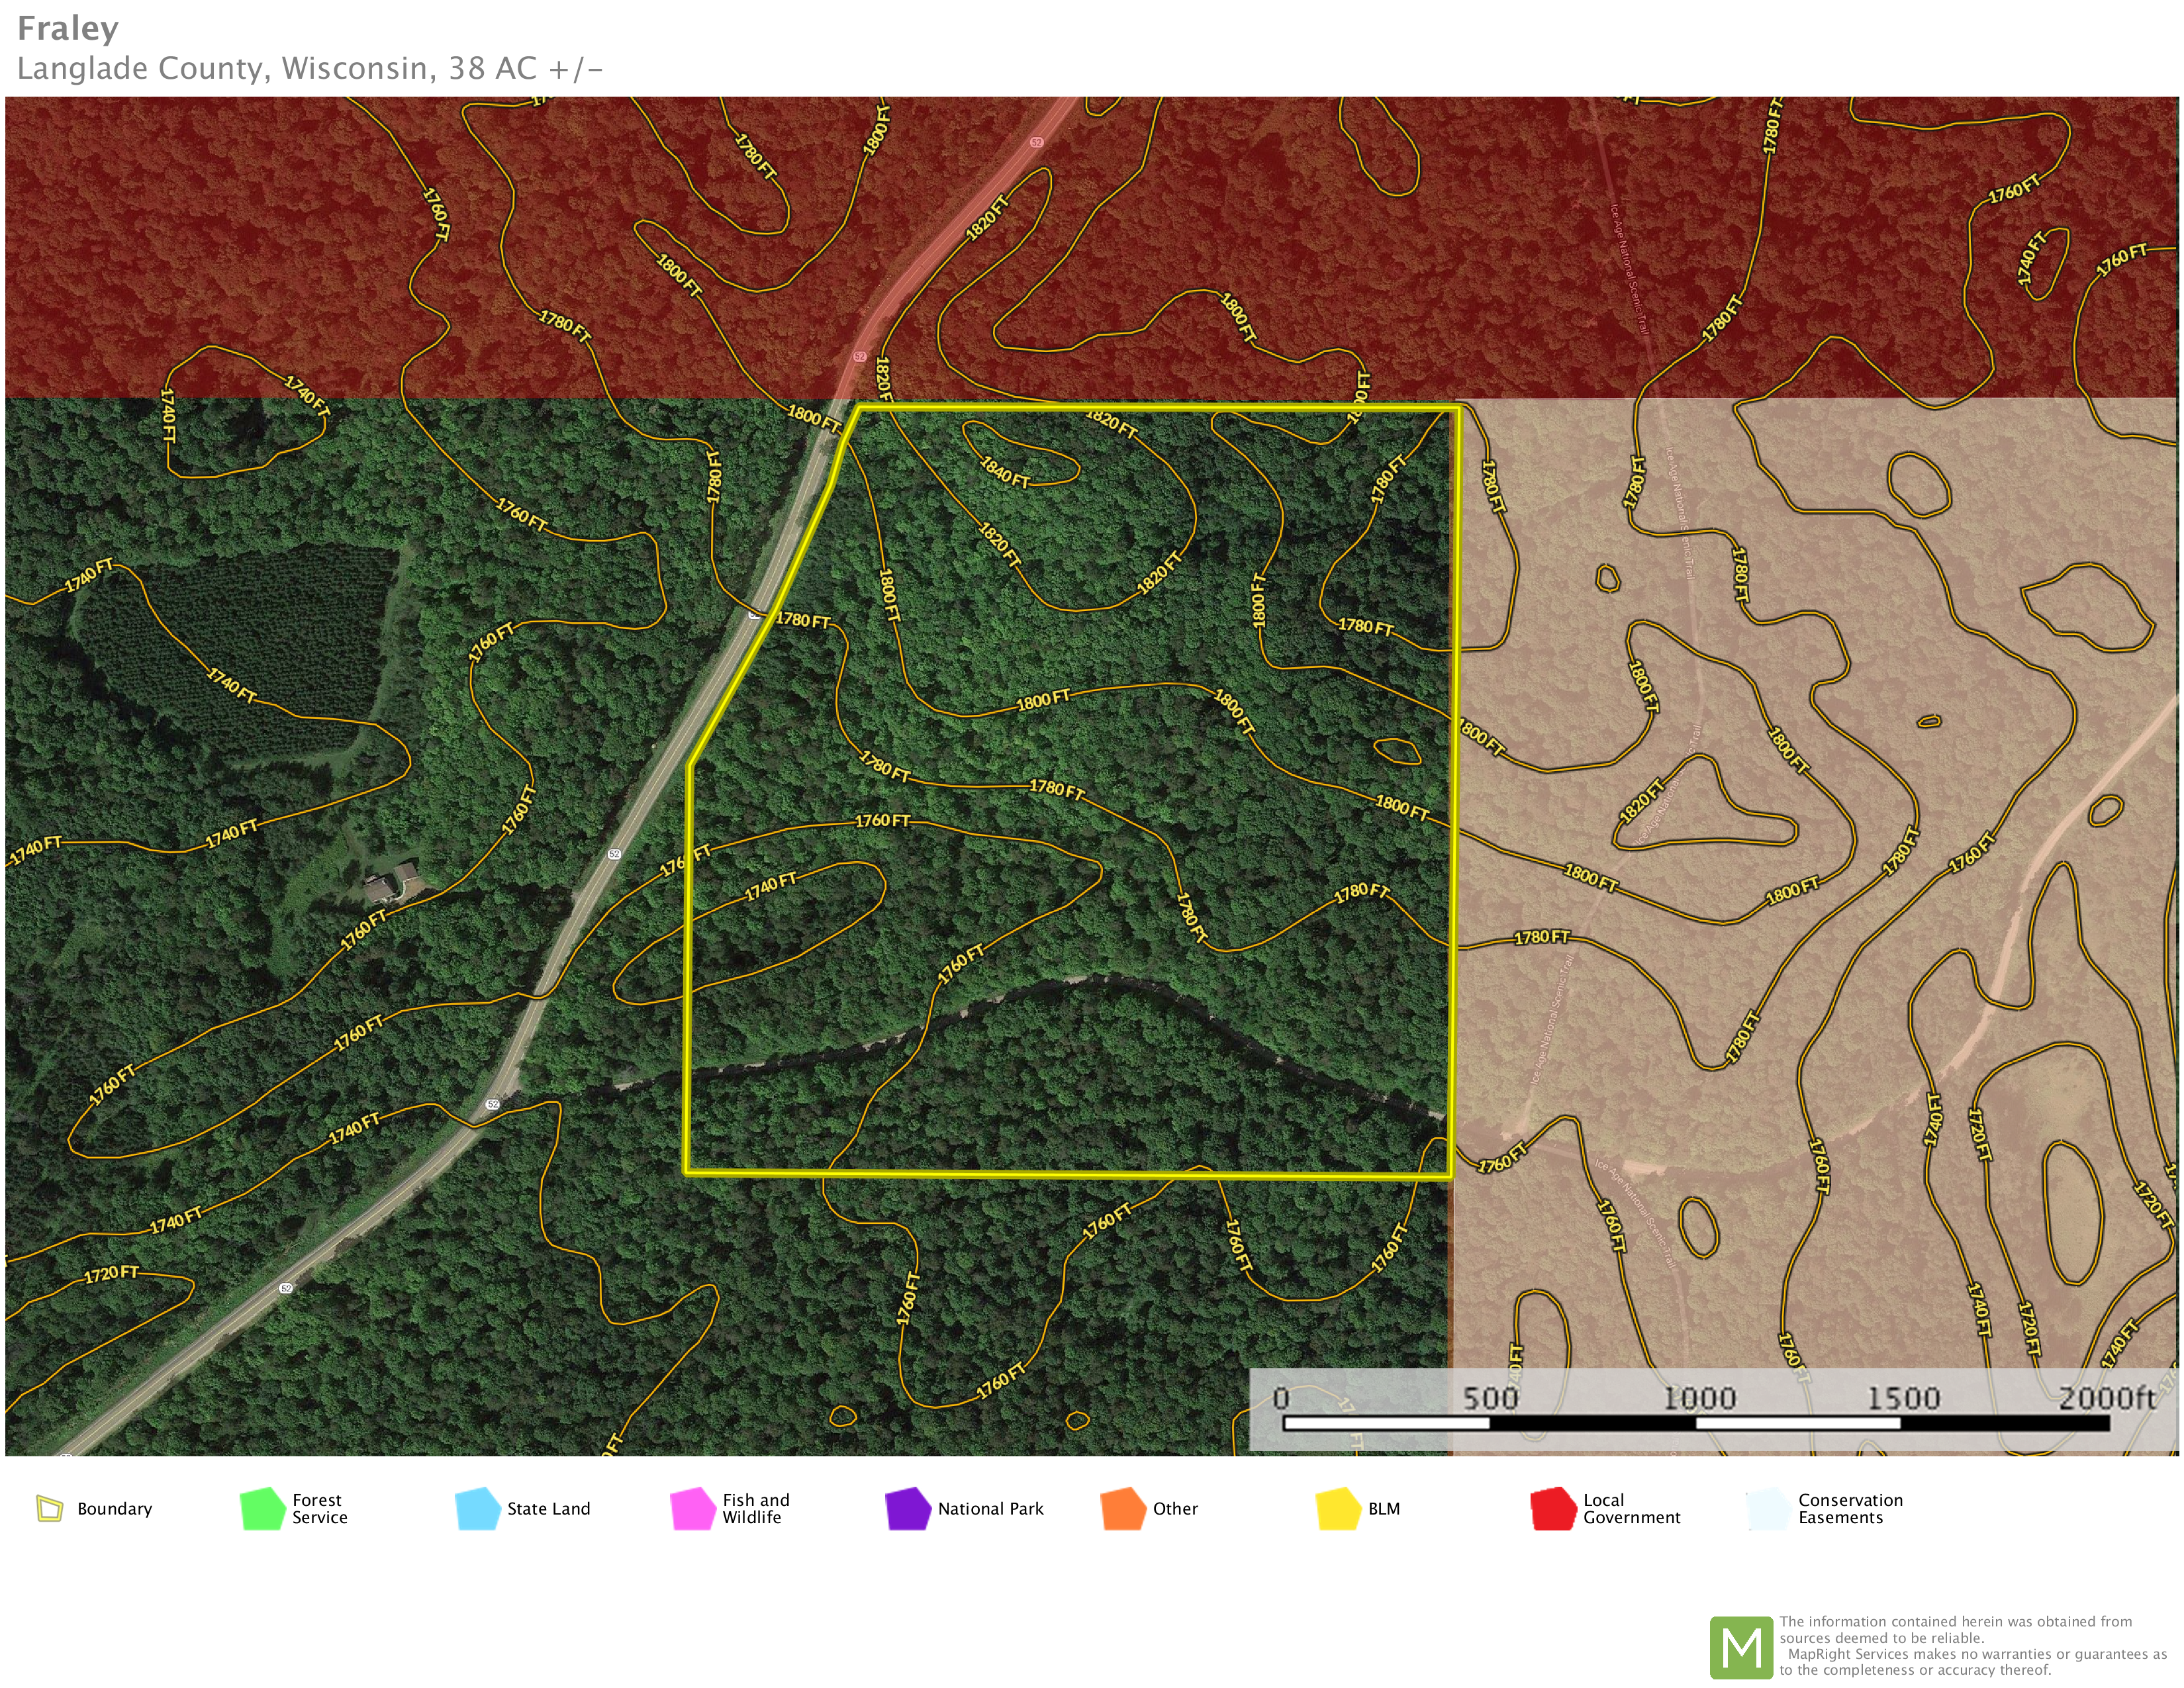Click the 500 mark on scale bar
Image resolution: width=2184 pixels, height=1688 pixels.
(1490, 1398)
